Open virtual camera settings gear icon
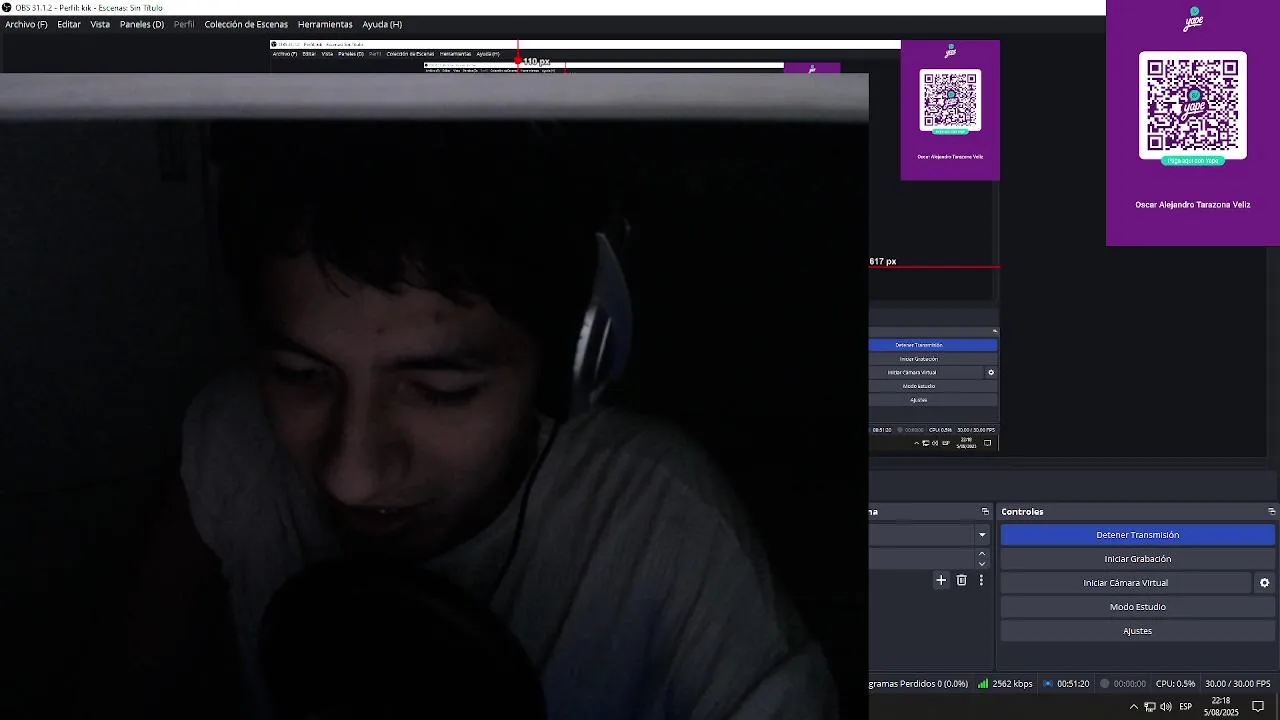This screenshot has height=720, width=1280. click(x=1264, y=583)
